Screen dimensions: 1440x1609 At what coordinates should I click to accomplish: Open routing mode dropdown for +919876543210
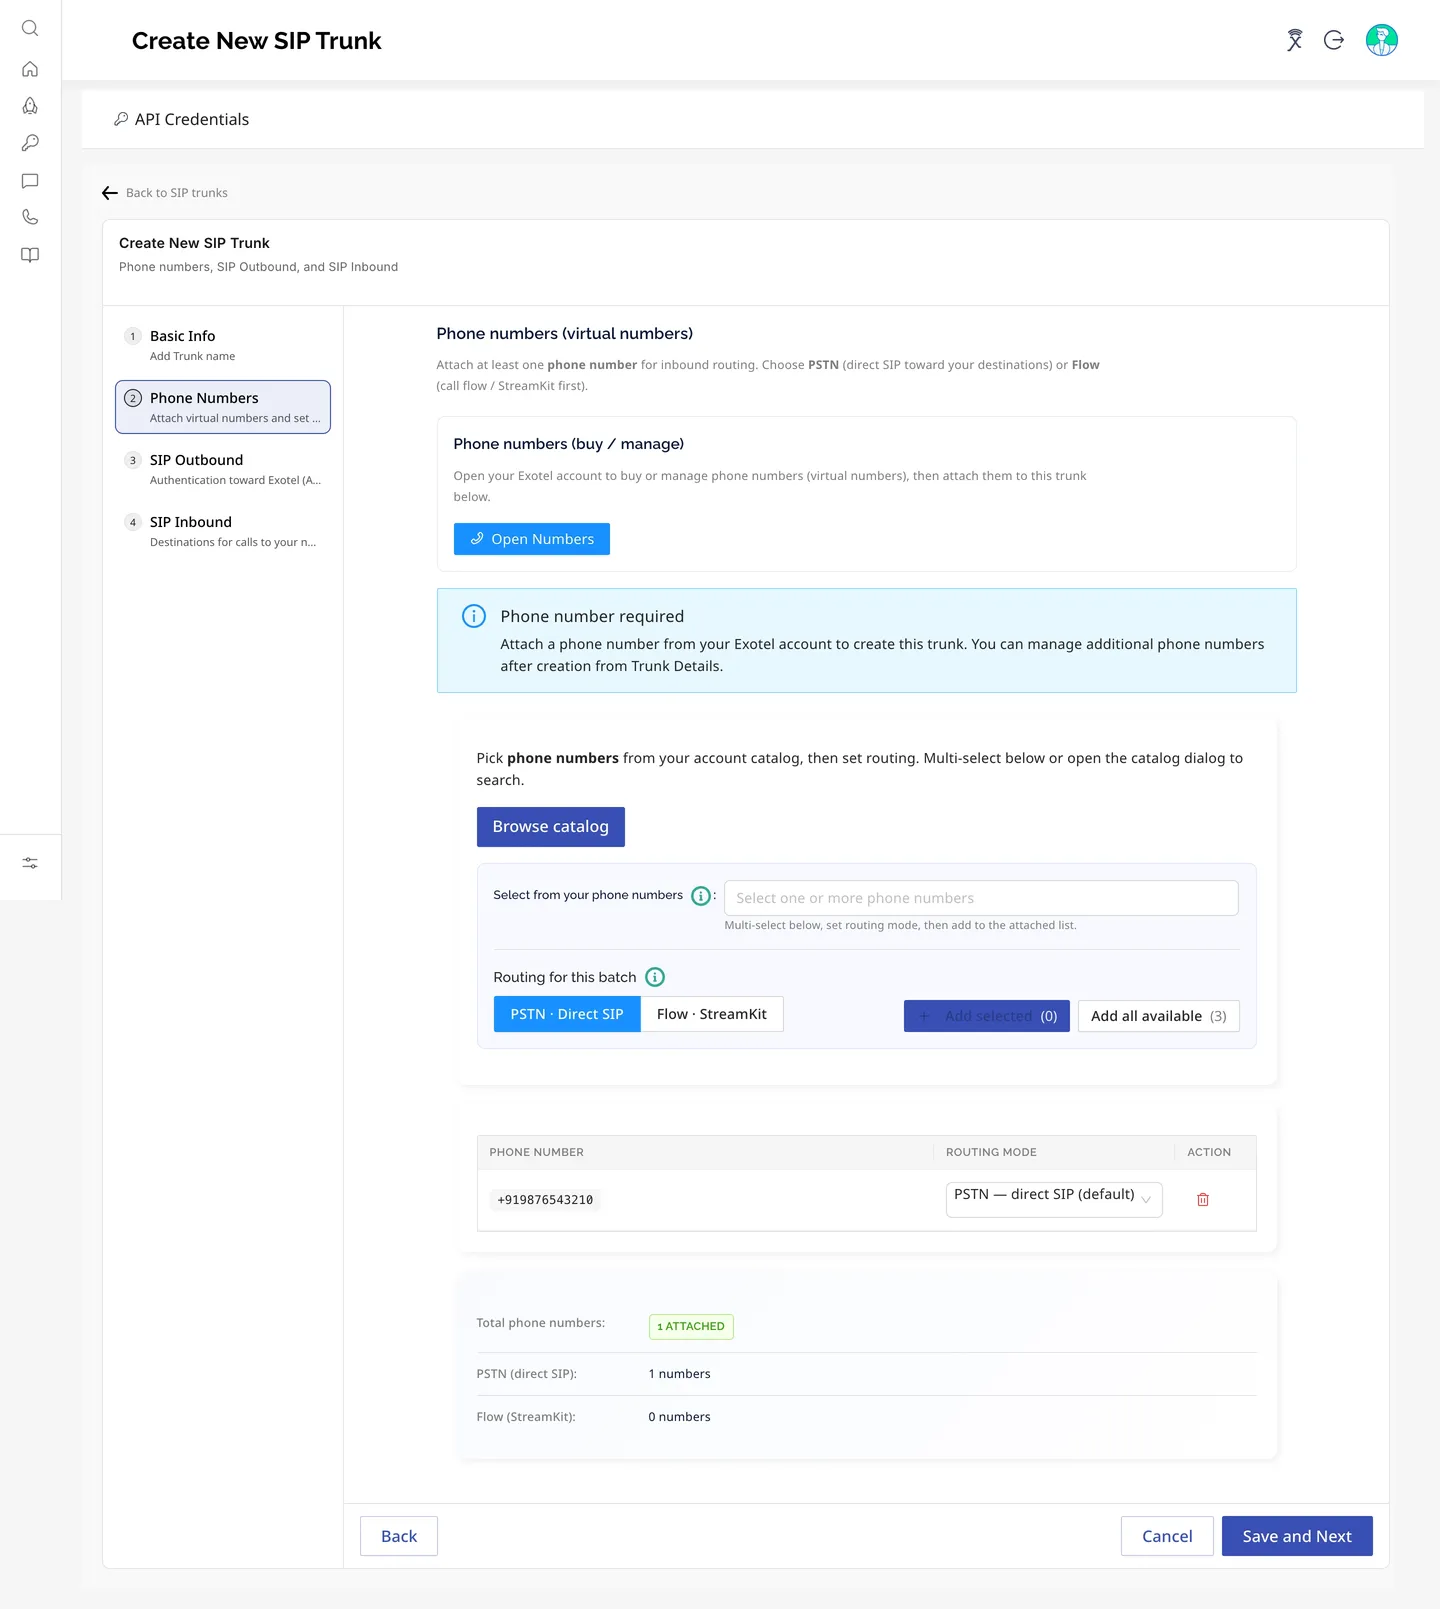(1054, 1199)
